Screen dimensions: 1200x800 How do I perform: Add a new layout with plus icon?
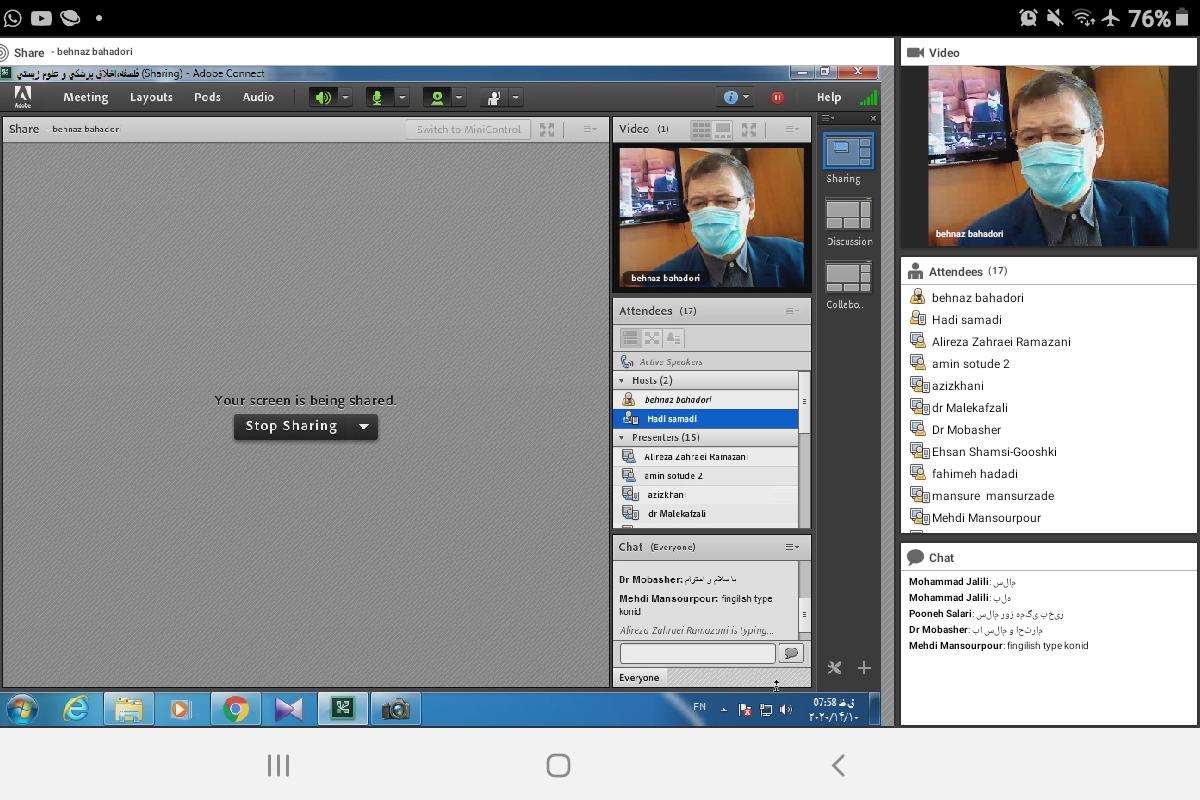(864, 668)
